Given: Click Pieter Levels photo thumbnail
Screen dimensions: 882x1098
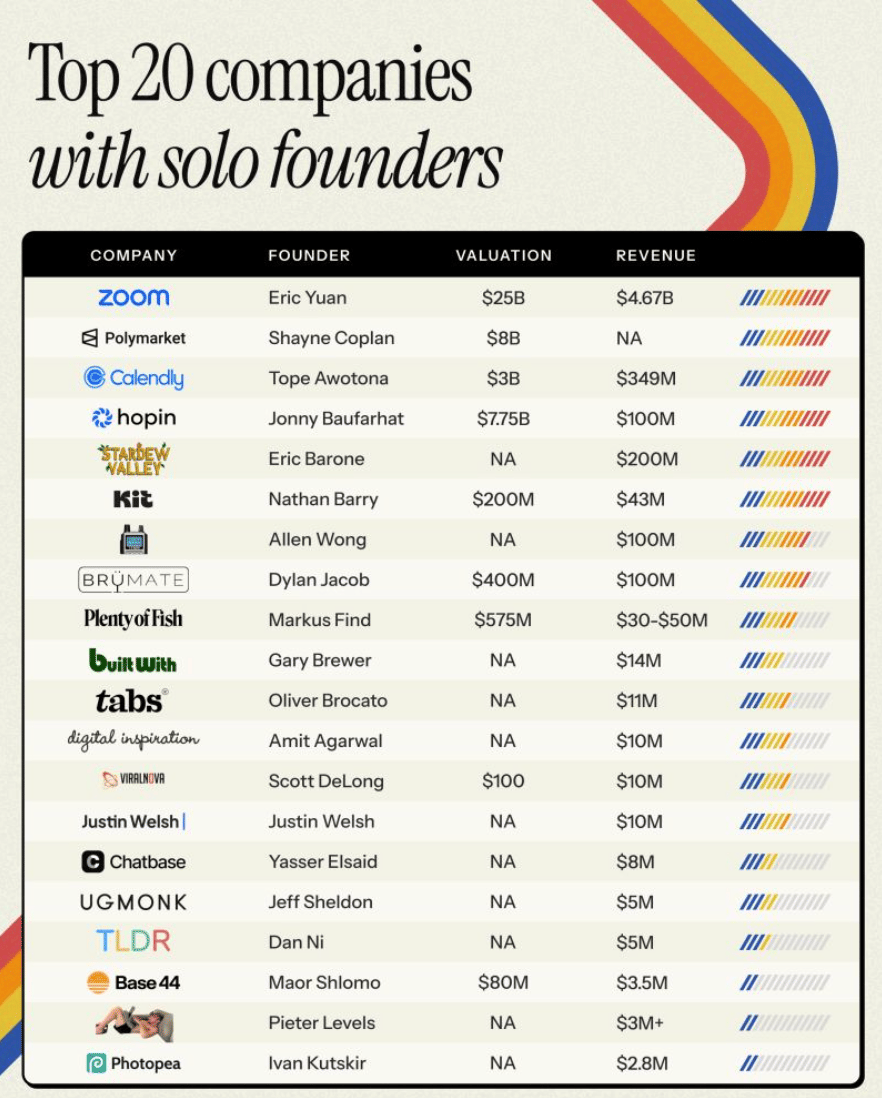Looking at the screenshot, I should tap(134, 1023).
